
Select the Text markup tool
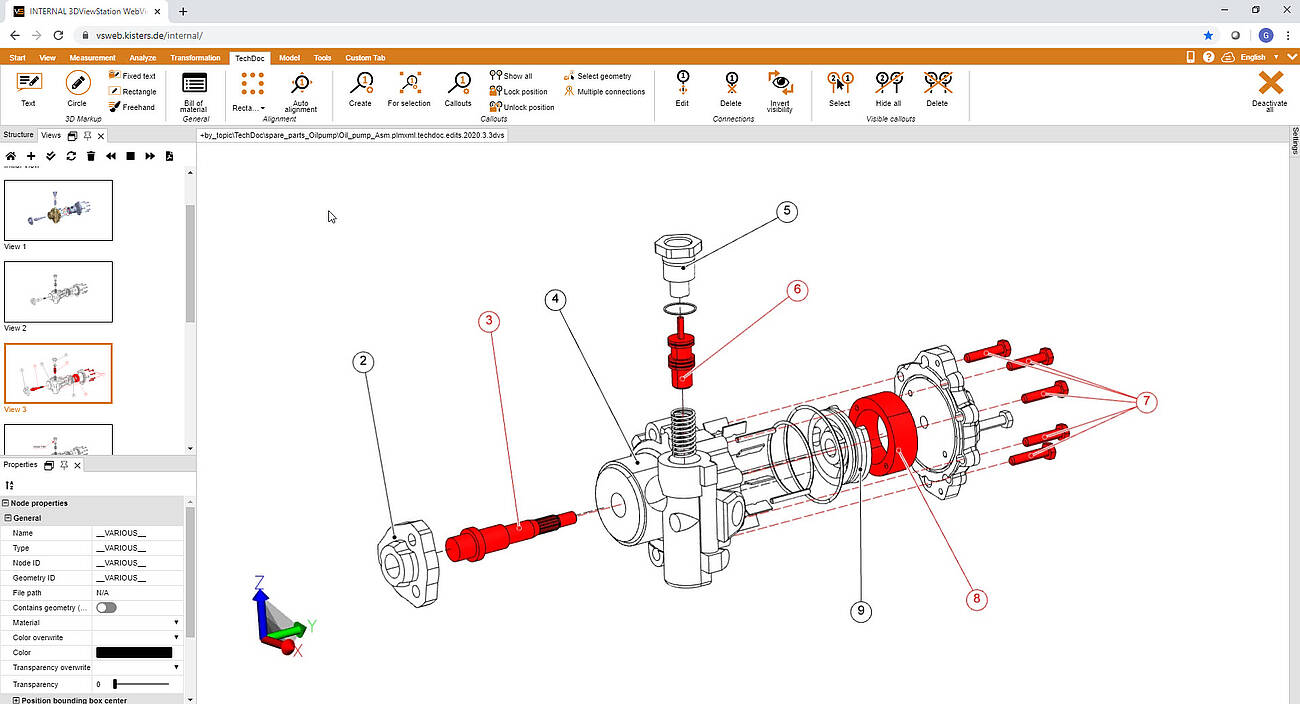[x=28, y=88]
